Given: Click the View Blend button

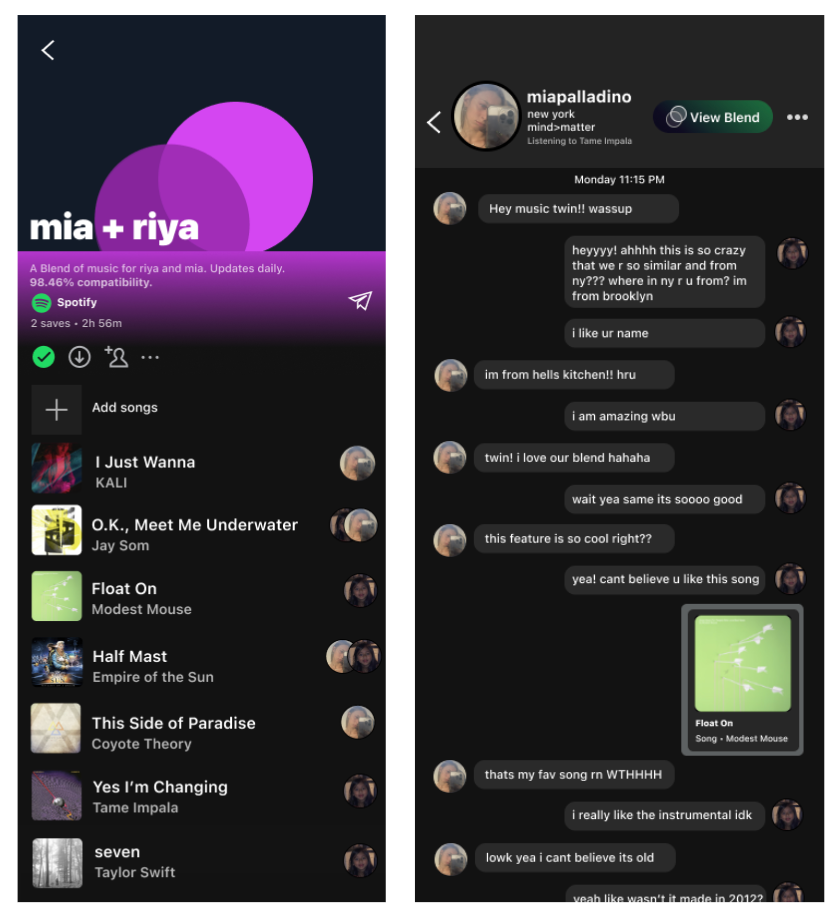Looking at the screenshot, I should [713, 117].
